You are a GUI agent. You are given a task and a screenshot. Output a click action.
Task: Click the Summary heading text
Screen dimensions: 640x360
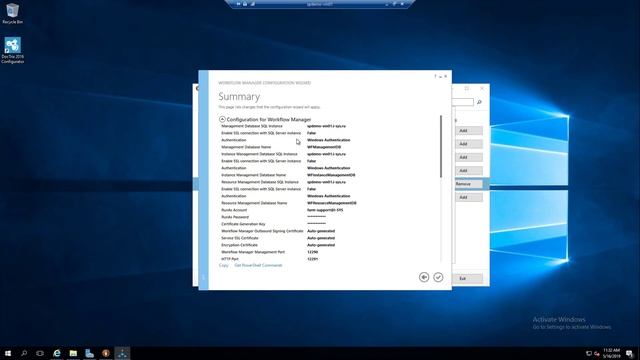239,97
